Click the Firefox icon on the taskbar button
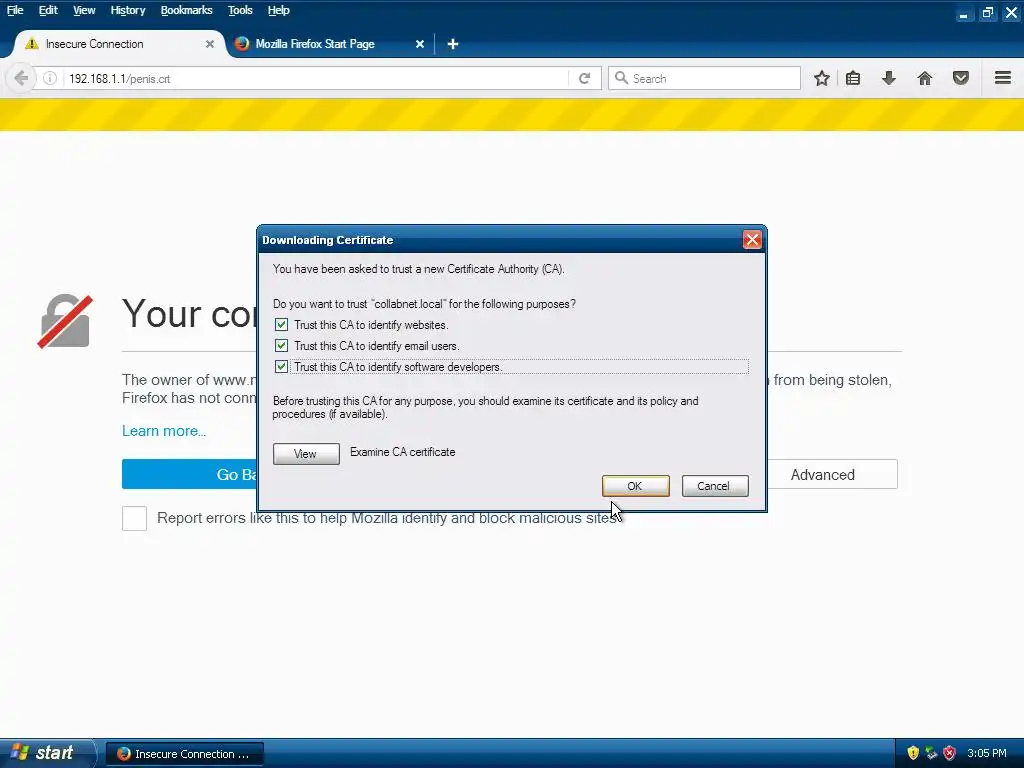 click(123, 754)
